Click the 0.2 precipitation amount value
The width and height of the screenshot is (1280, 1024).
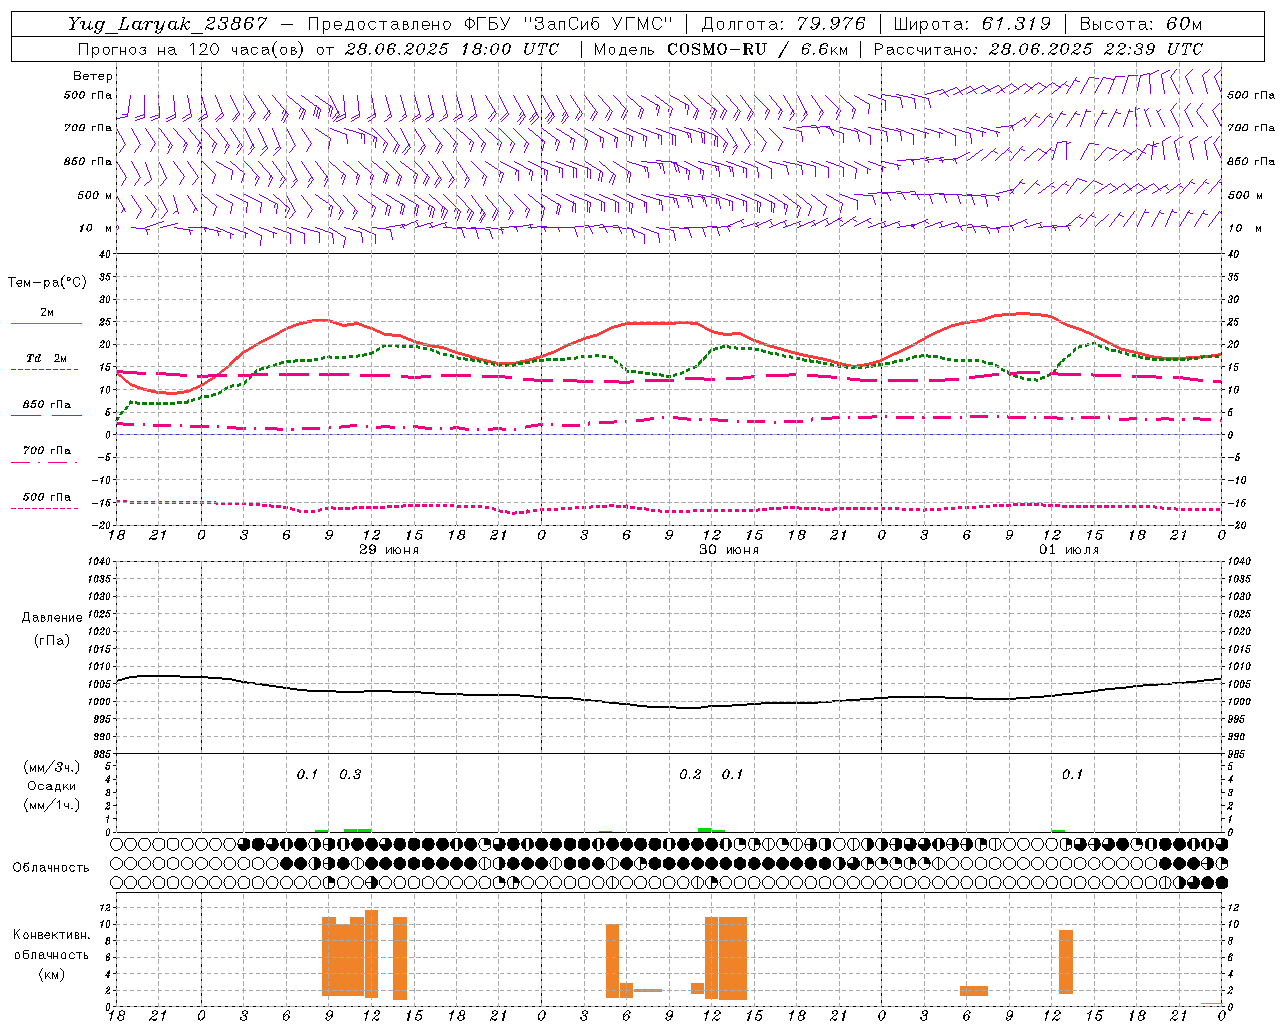coord(690,774)
